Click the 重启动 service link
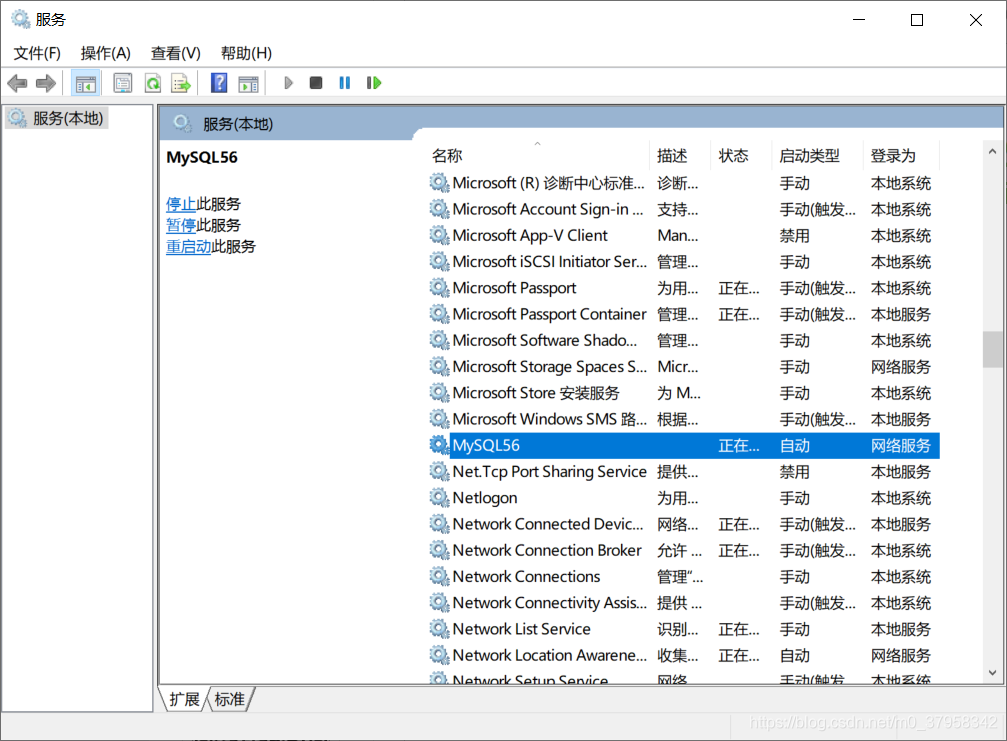This screenshot has width=1007, height=741. pyautogui.click(x=188, y=247)
